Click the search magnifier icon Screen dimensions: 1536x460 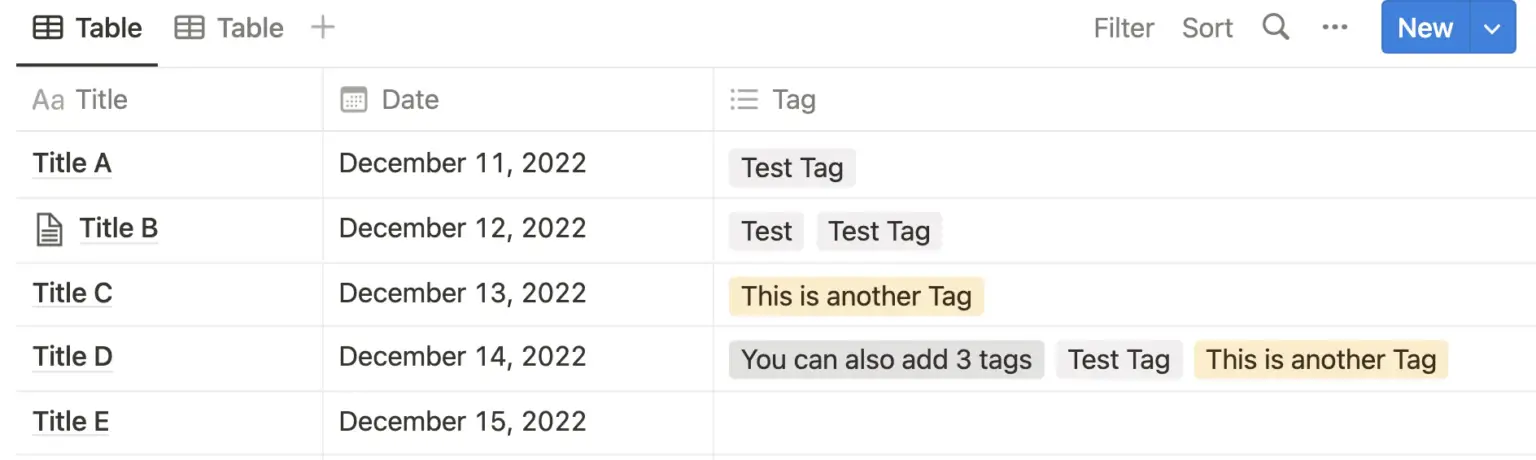pos(1275,27)
